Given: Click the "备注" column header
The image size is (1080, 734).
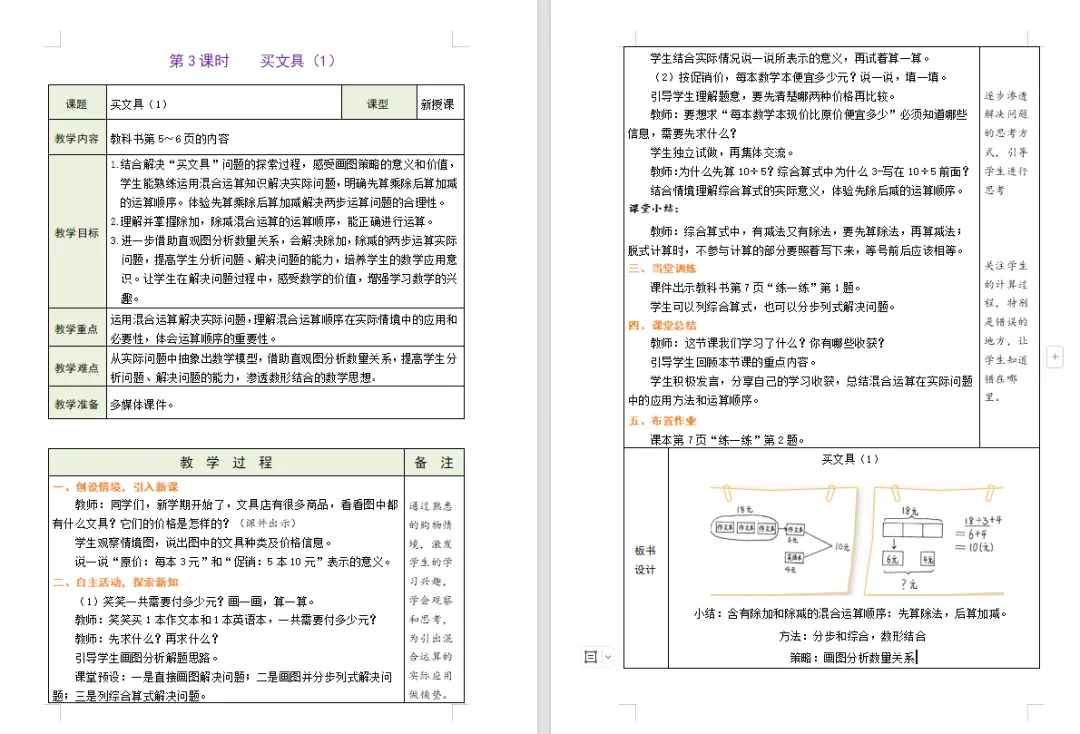Looking at the screenshot, I should point(434,463).
